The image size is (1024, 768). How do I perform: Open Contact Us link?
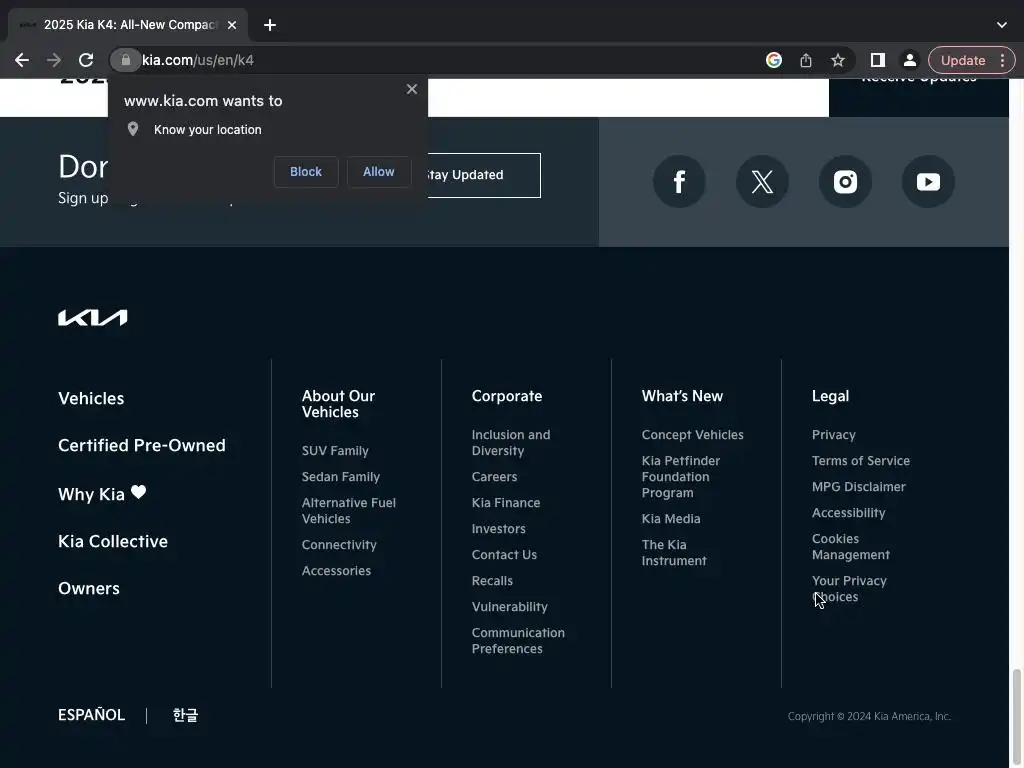point(504,555)
